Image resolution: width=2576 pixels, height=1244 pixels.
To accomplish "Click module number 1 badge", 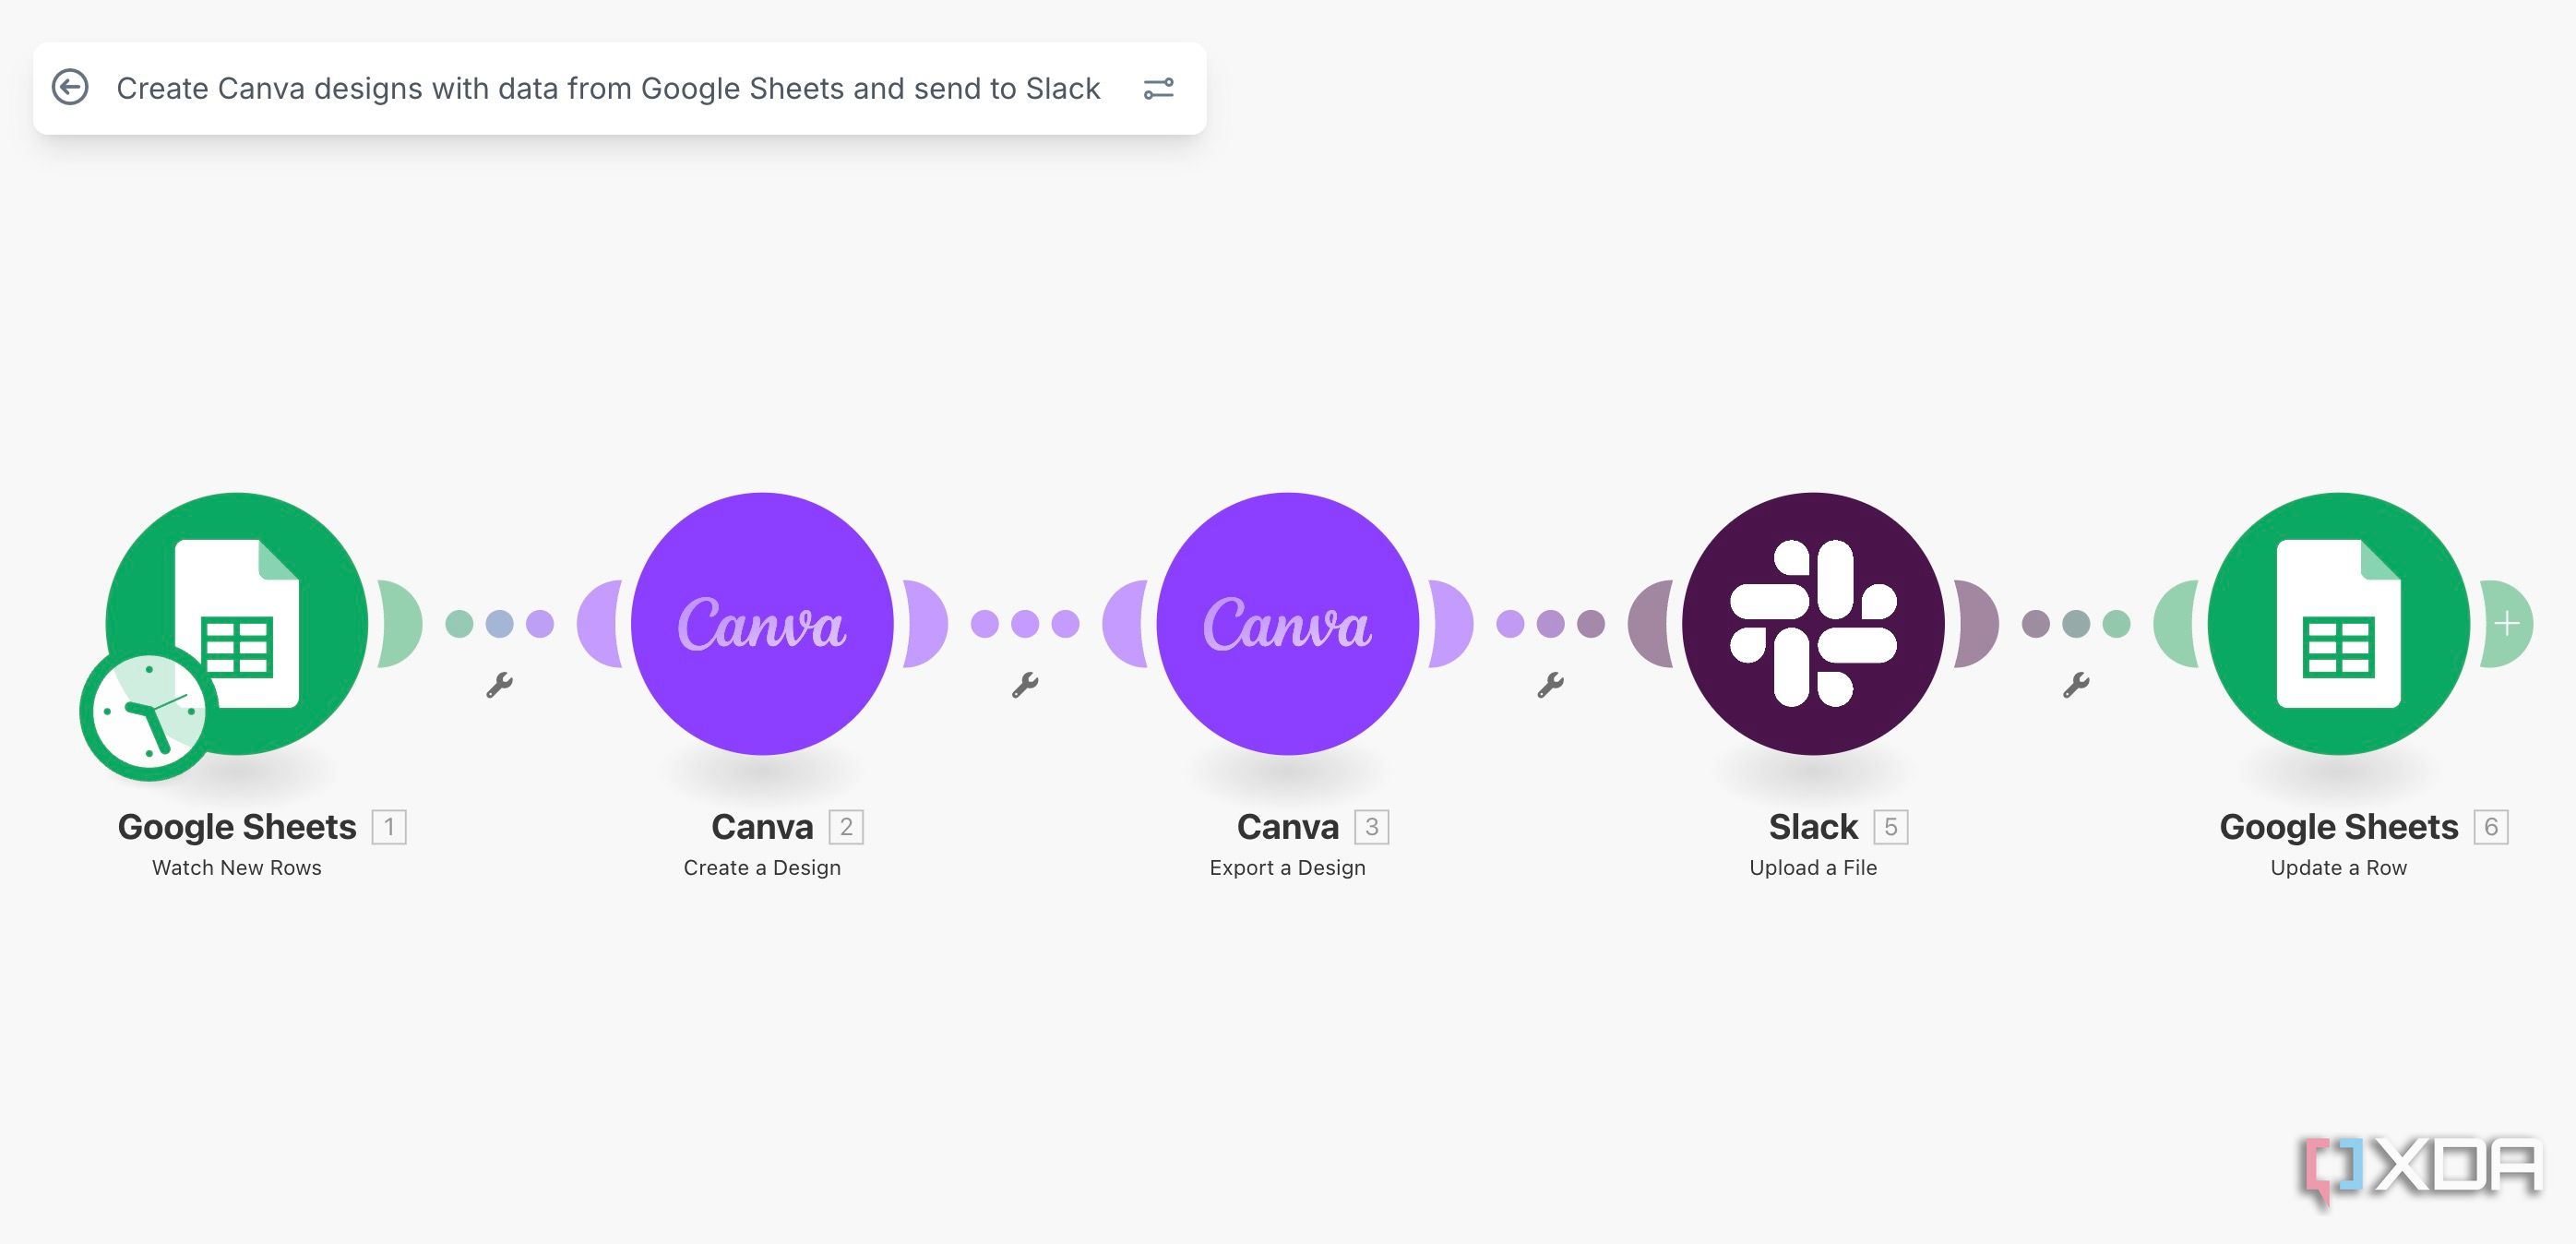I will coord(389,827).
